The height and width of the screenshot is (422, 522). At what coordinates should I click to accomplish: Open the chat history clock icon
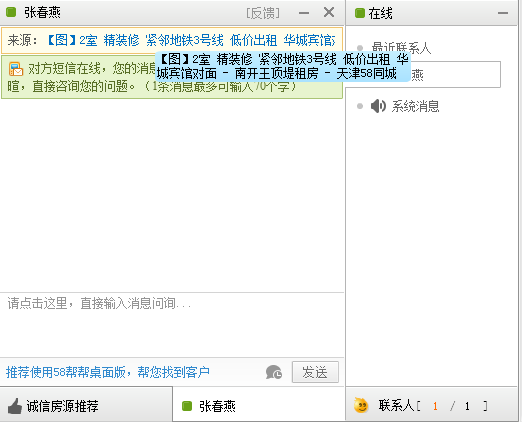[x=274, y=372]
